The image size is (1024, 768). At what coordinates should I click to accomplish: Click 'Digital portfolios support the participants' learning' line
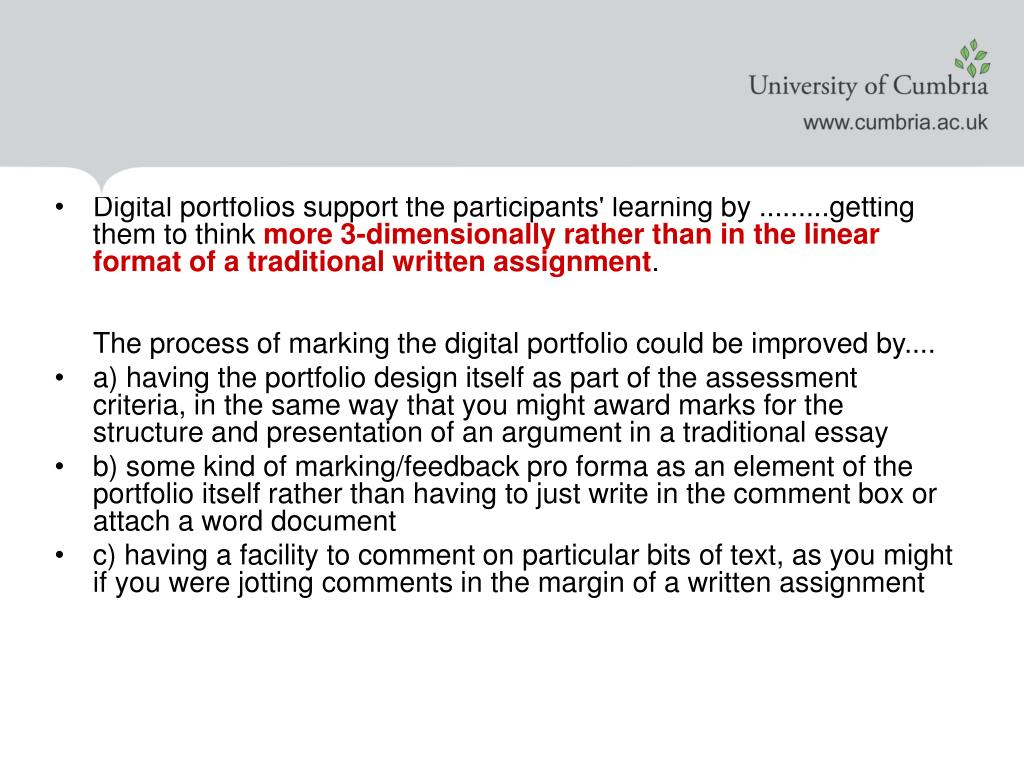[x=504, y=207]
